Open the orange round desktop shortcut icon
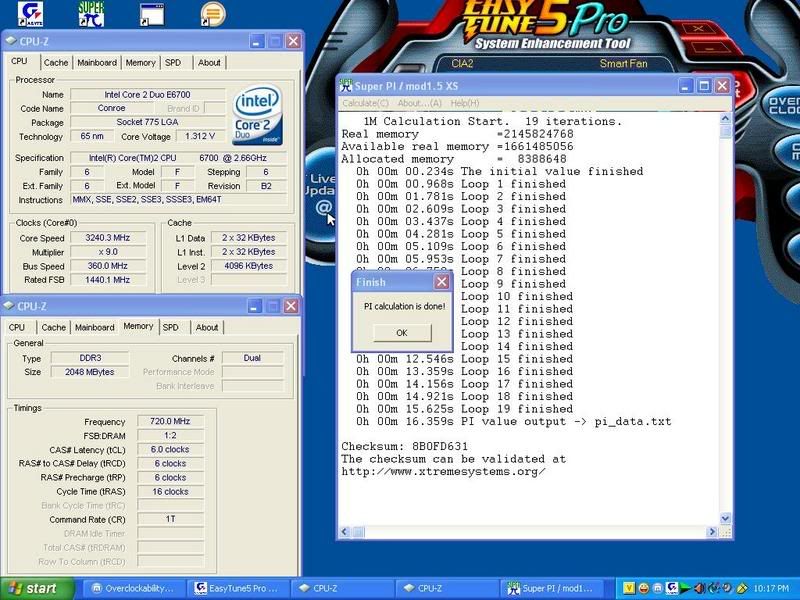Image resolution: width=800 pixels, height=600 pixels. point(213,14)
